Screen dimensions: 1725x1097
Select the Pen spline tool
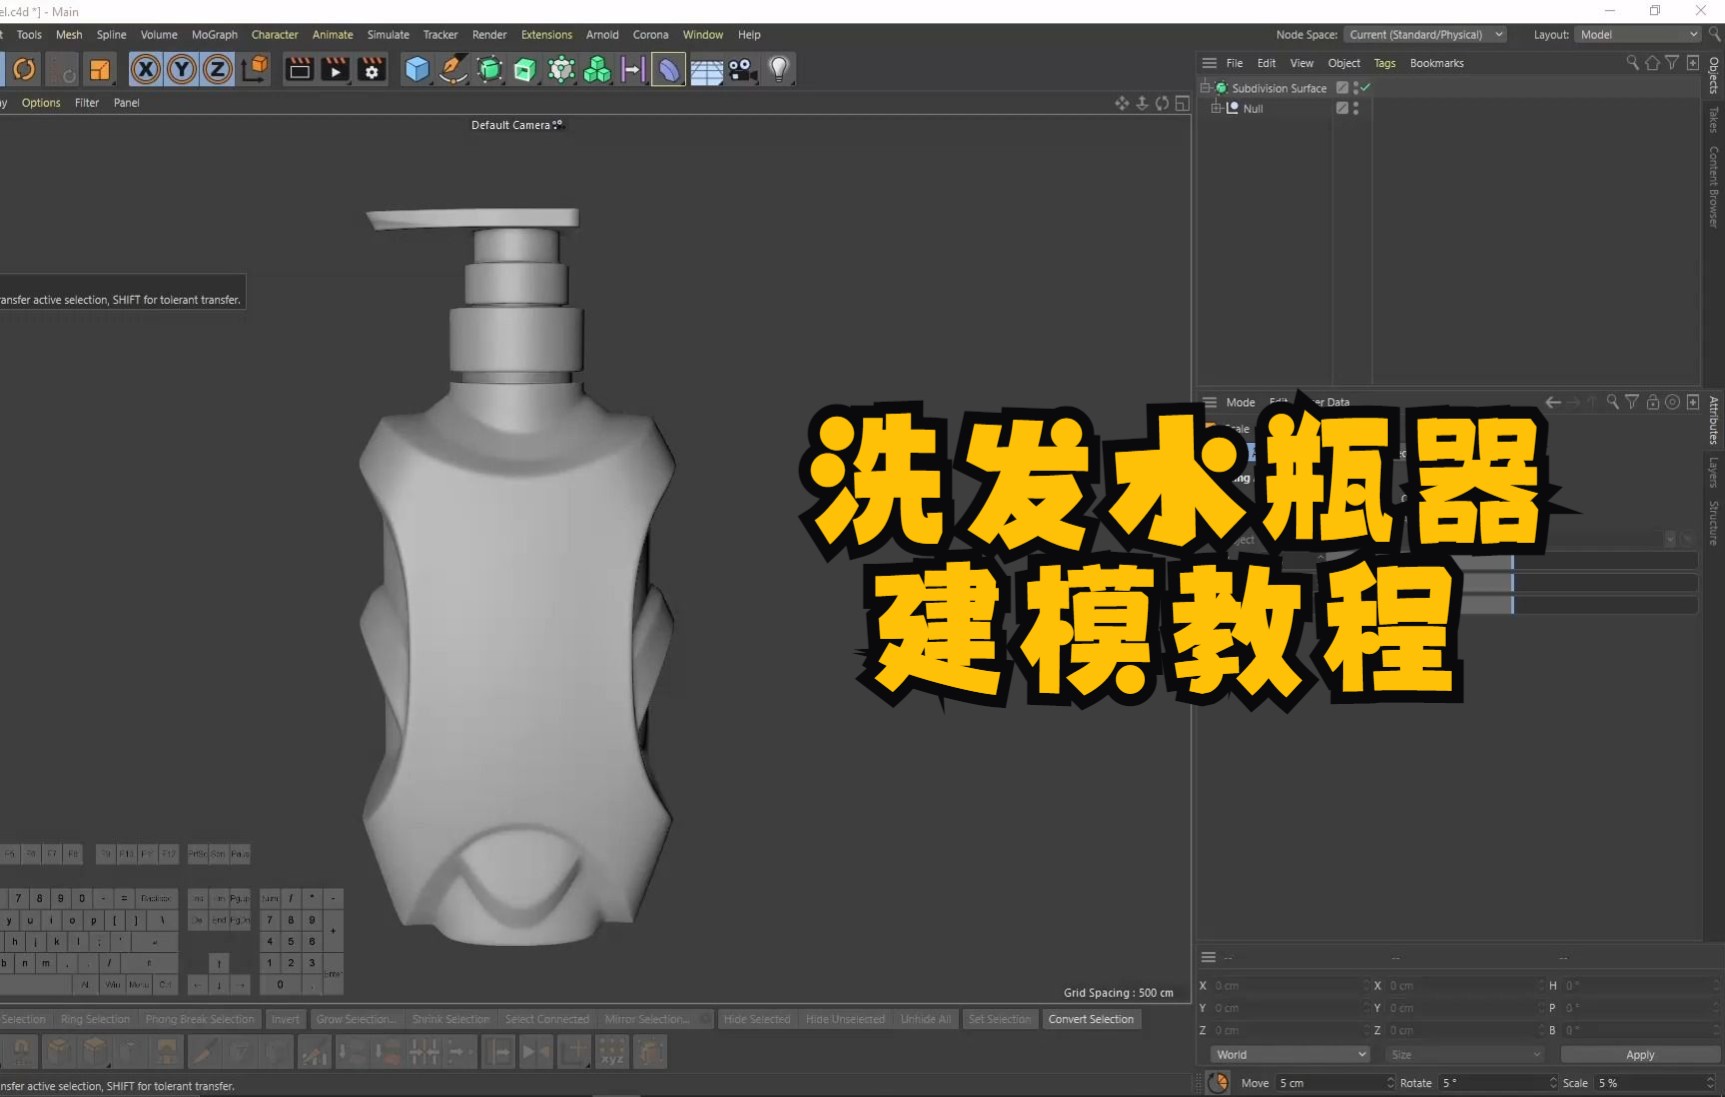tap(452, 69)
